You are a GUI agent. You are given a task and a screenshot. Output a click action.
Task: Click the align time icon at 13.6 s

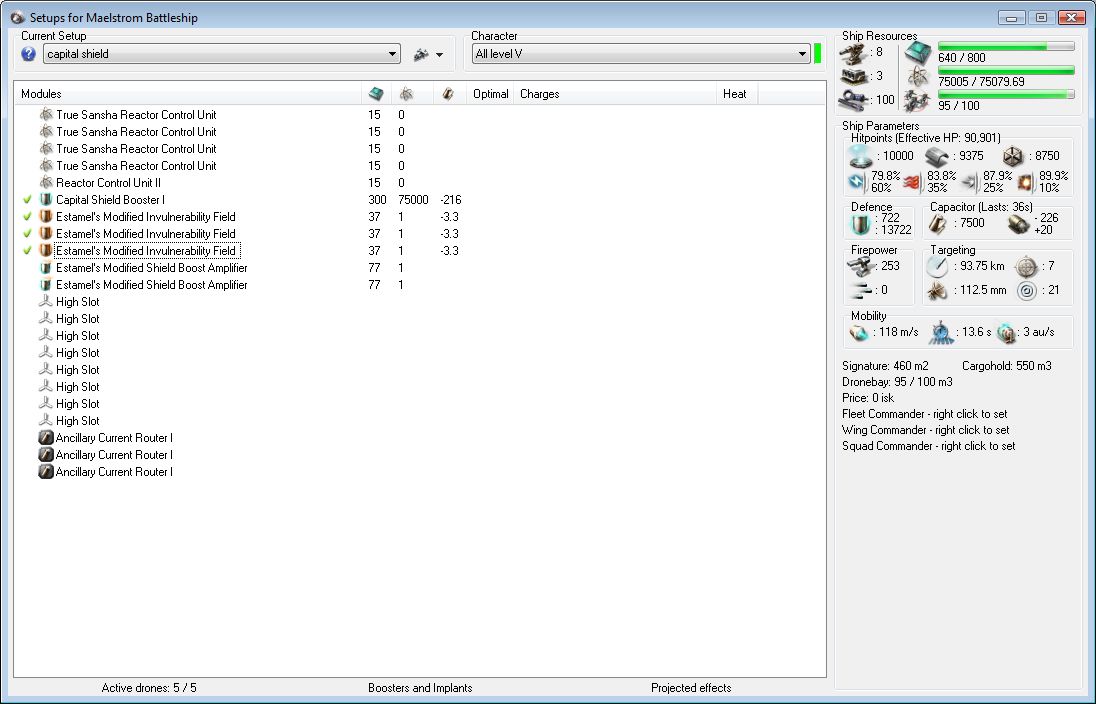(x=942, y=333)
